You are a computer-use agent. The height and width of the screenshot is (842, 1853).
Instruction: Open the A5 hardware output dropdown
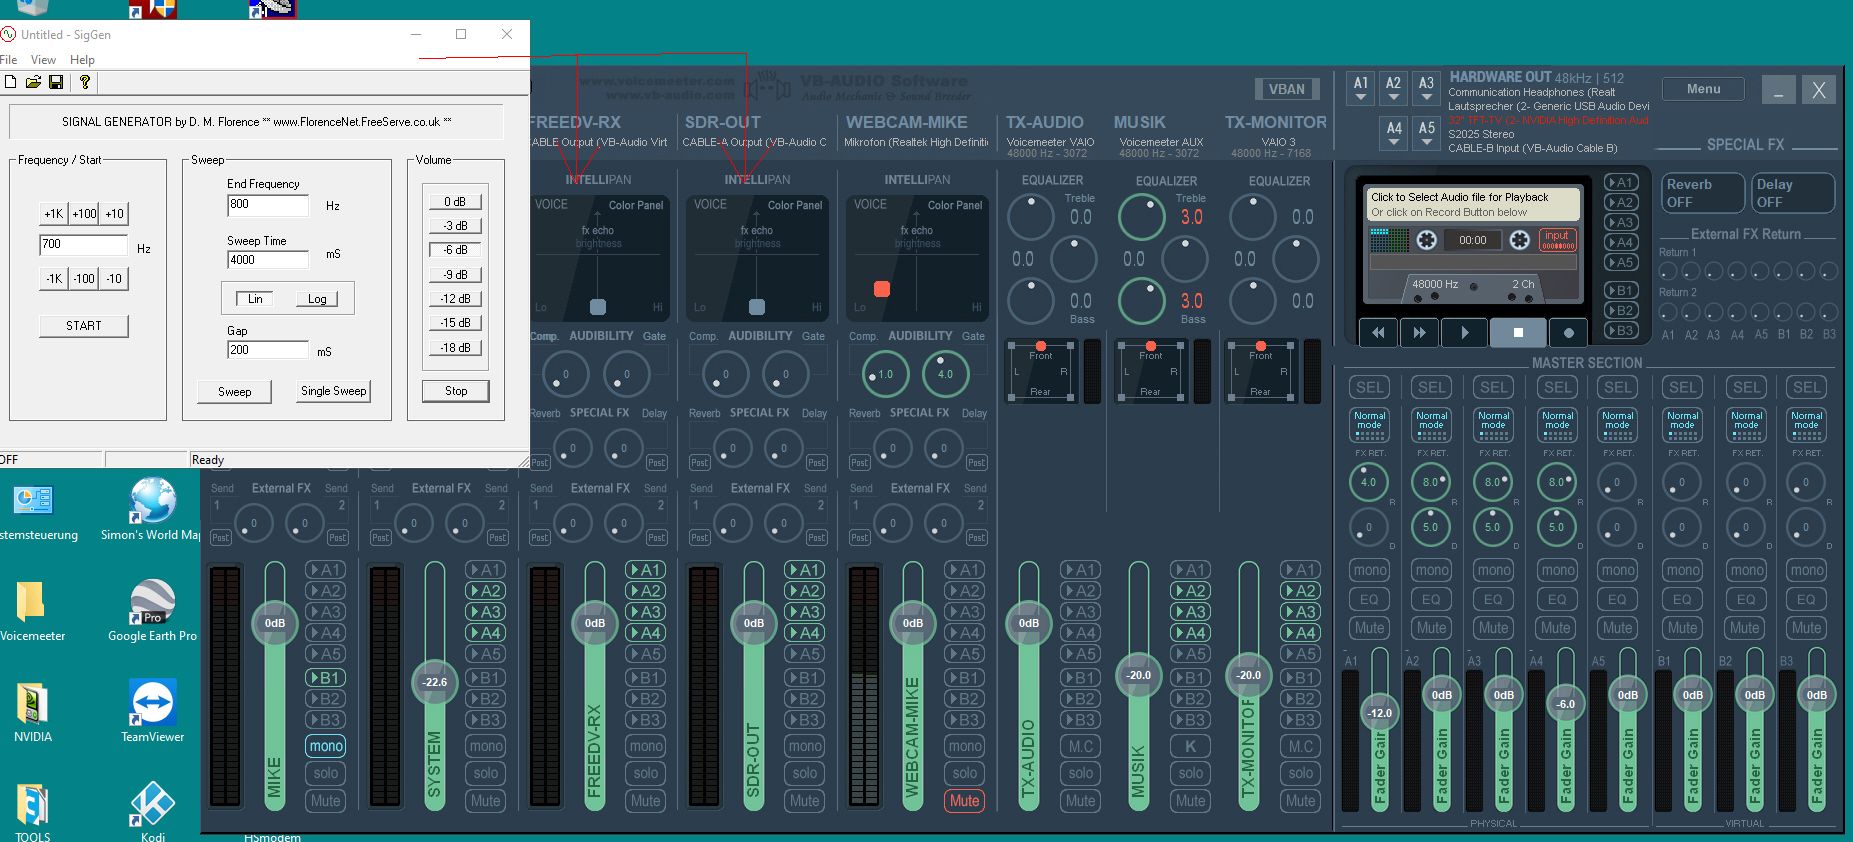pos(1426,133)
